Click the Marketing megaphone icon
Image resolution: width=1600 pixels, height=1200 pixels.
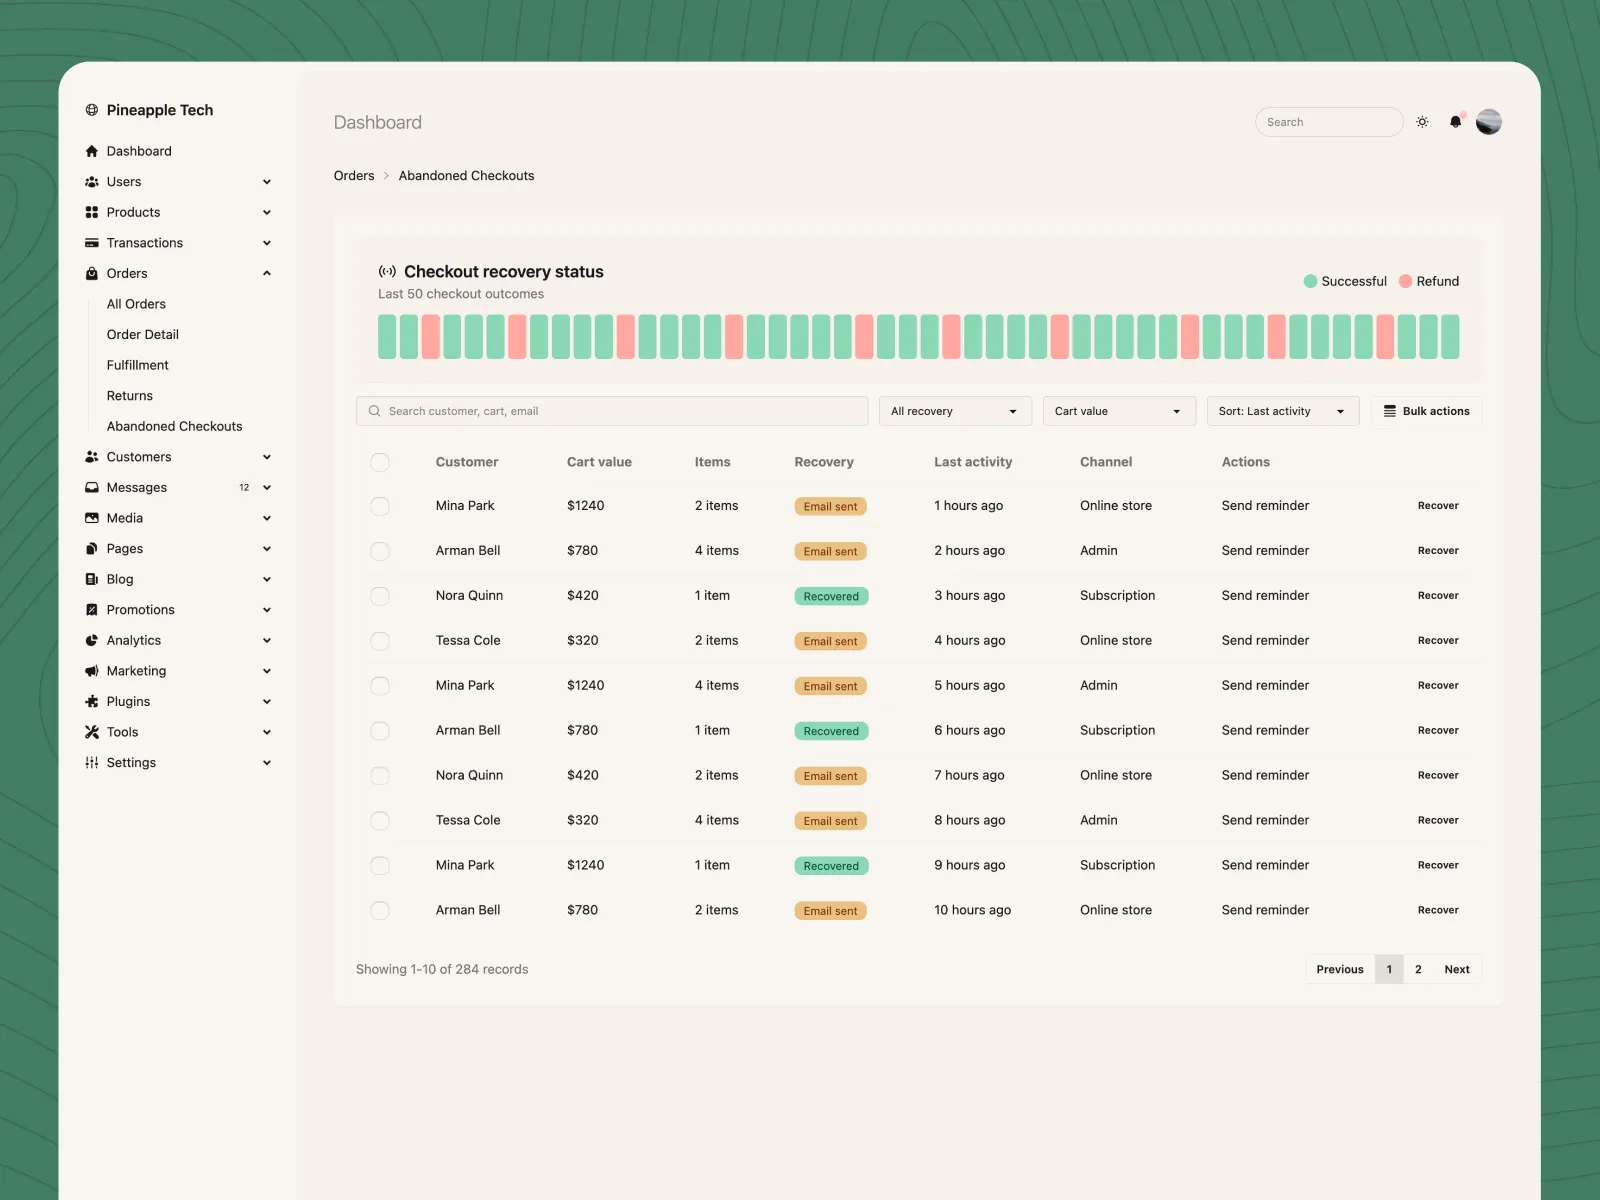pos(92,671)
